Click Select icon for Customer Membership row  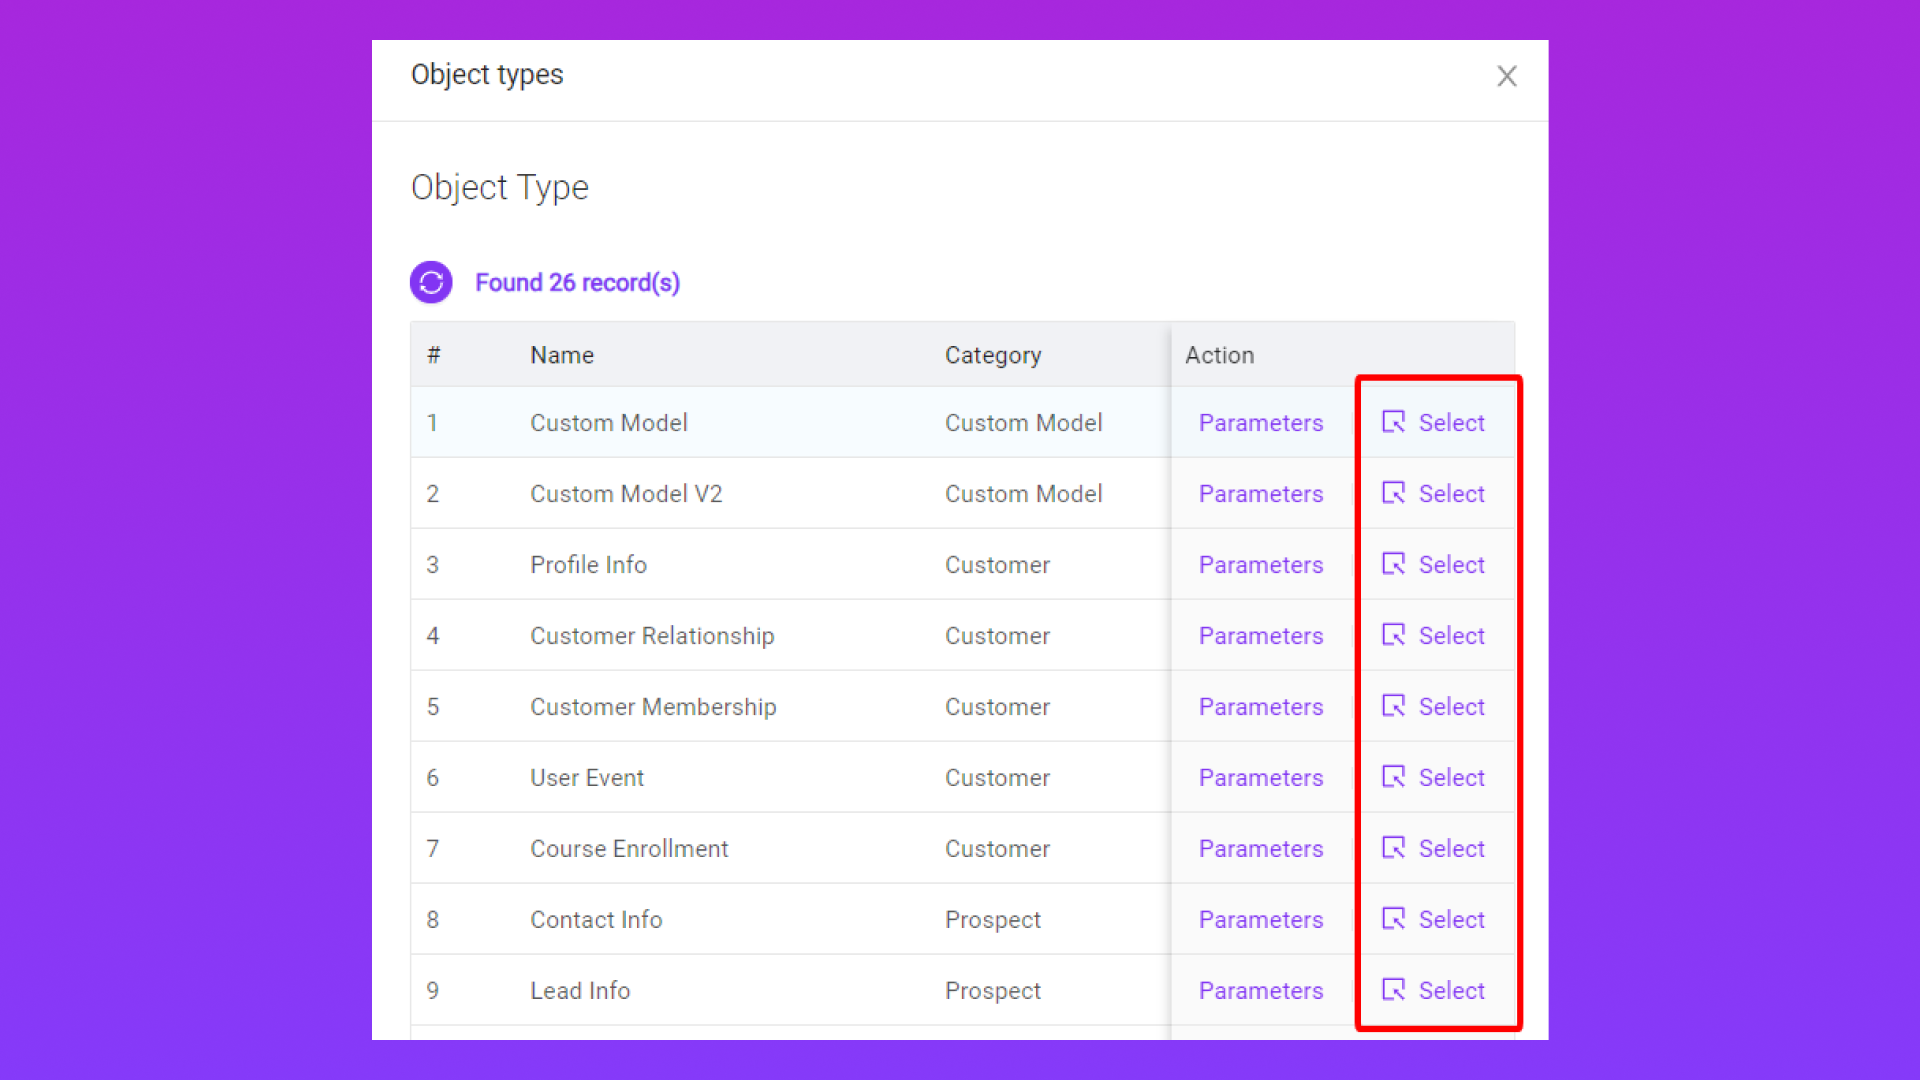click(x=1393, y=706)
